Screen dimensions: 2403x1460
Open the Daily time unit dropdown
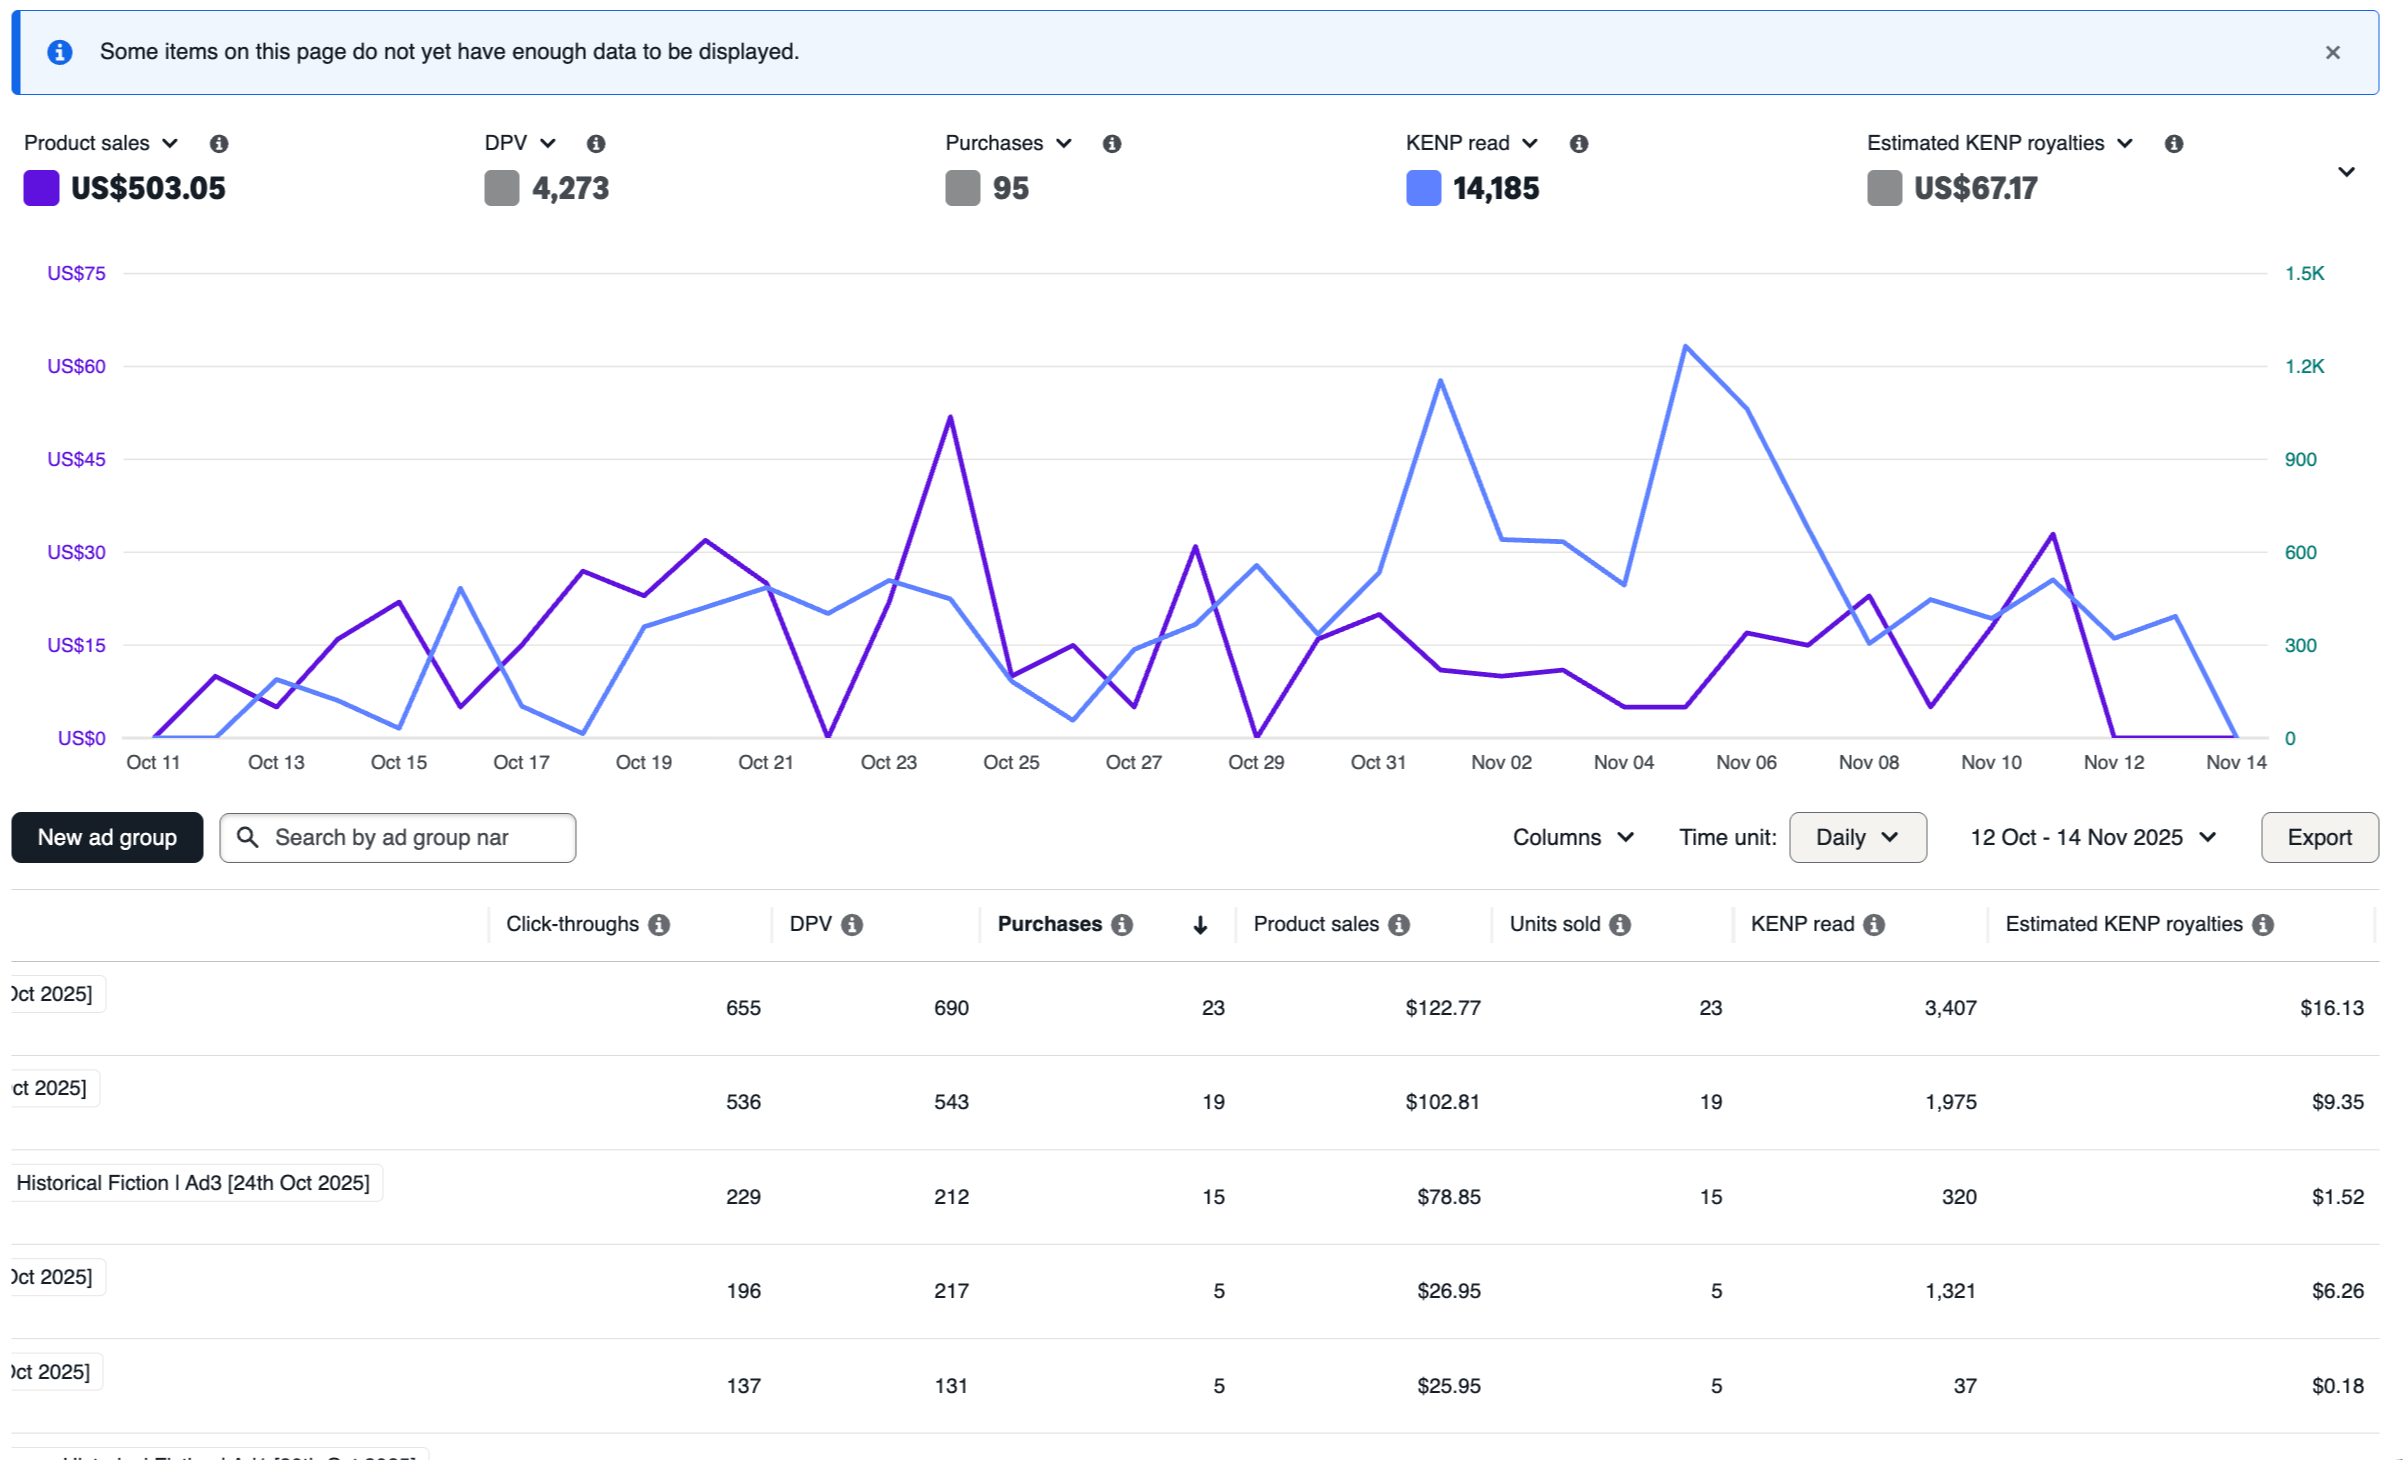pyautogui.click(x=1857, y=838)
